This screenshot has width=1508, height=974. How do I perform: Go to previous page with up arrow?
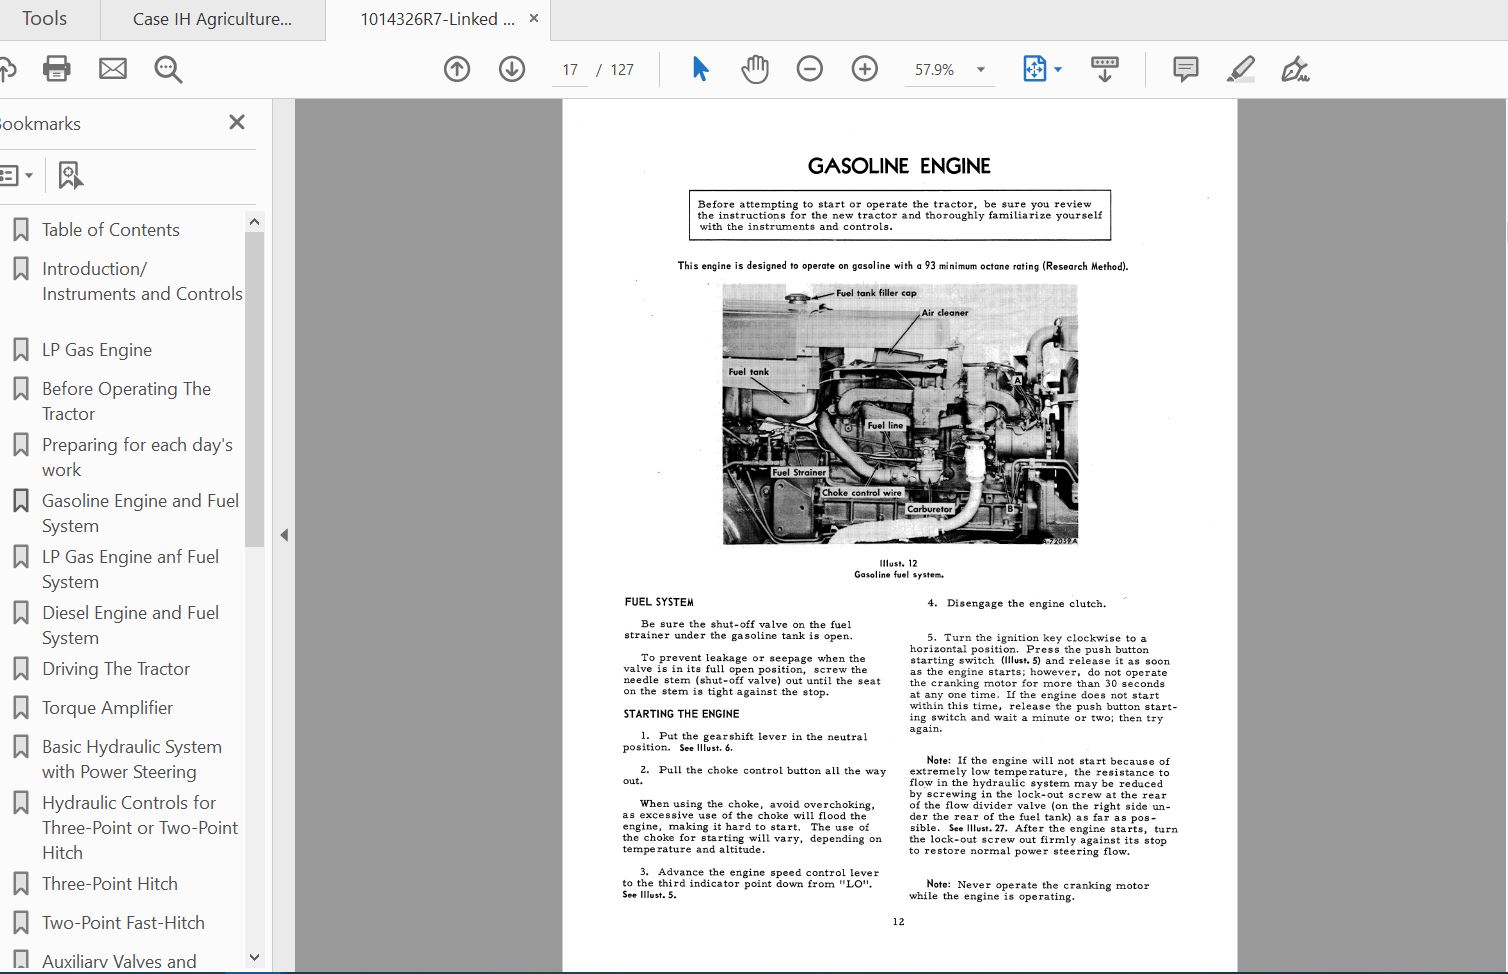(x=457, y=69)
